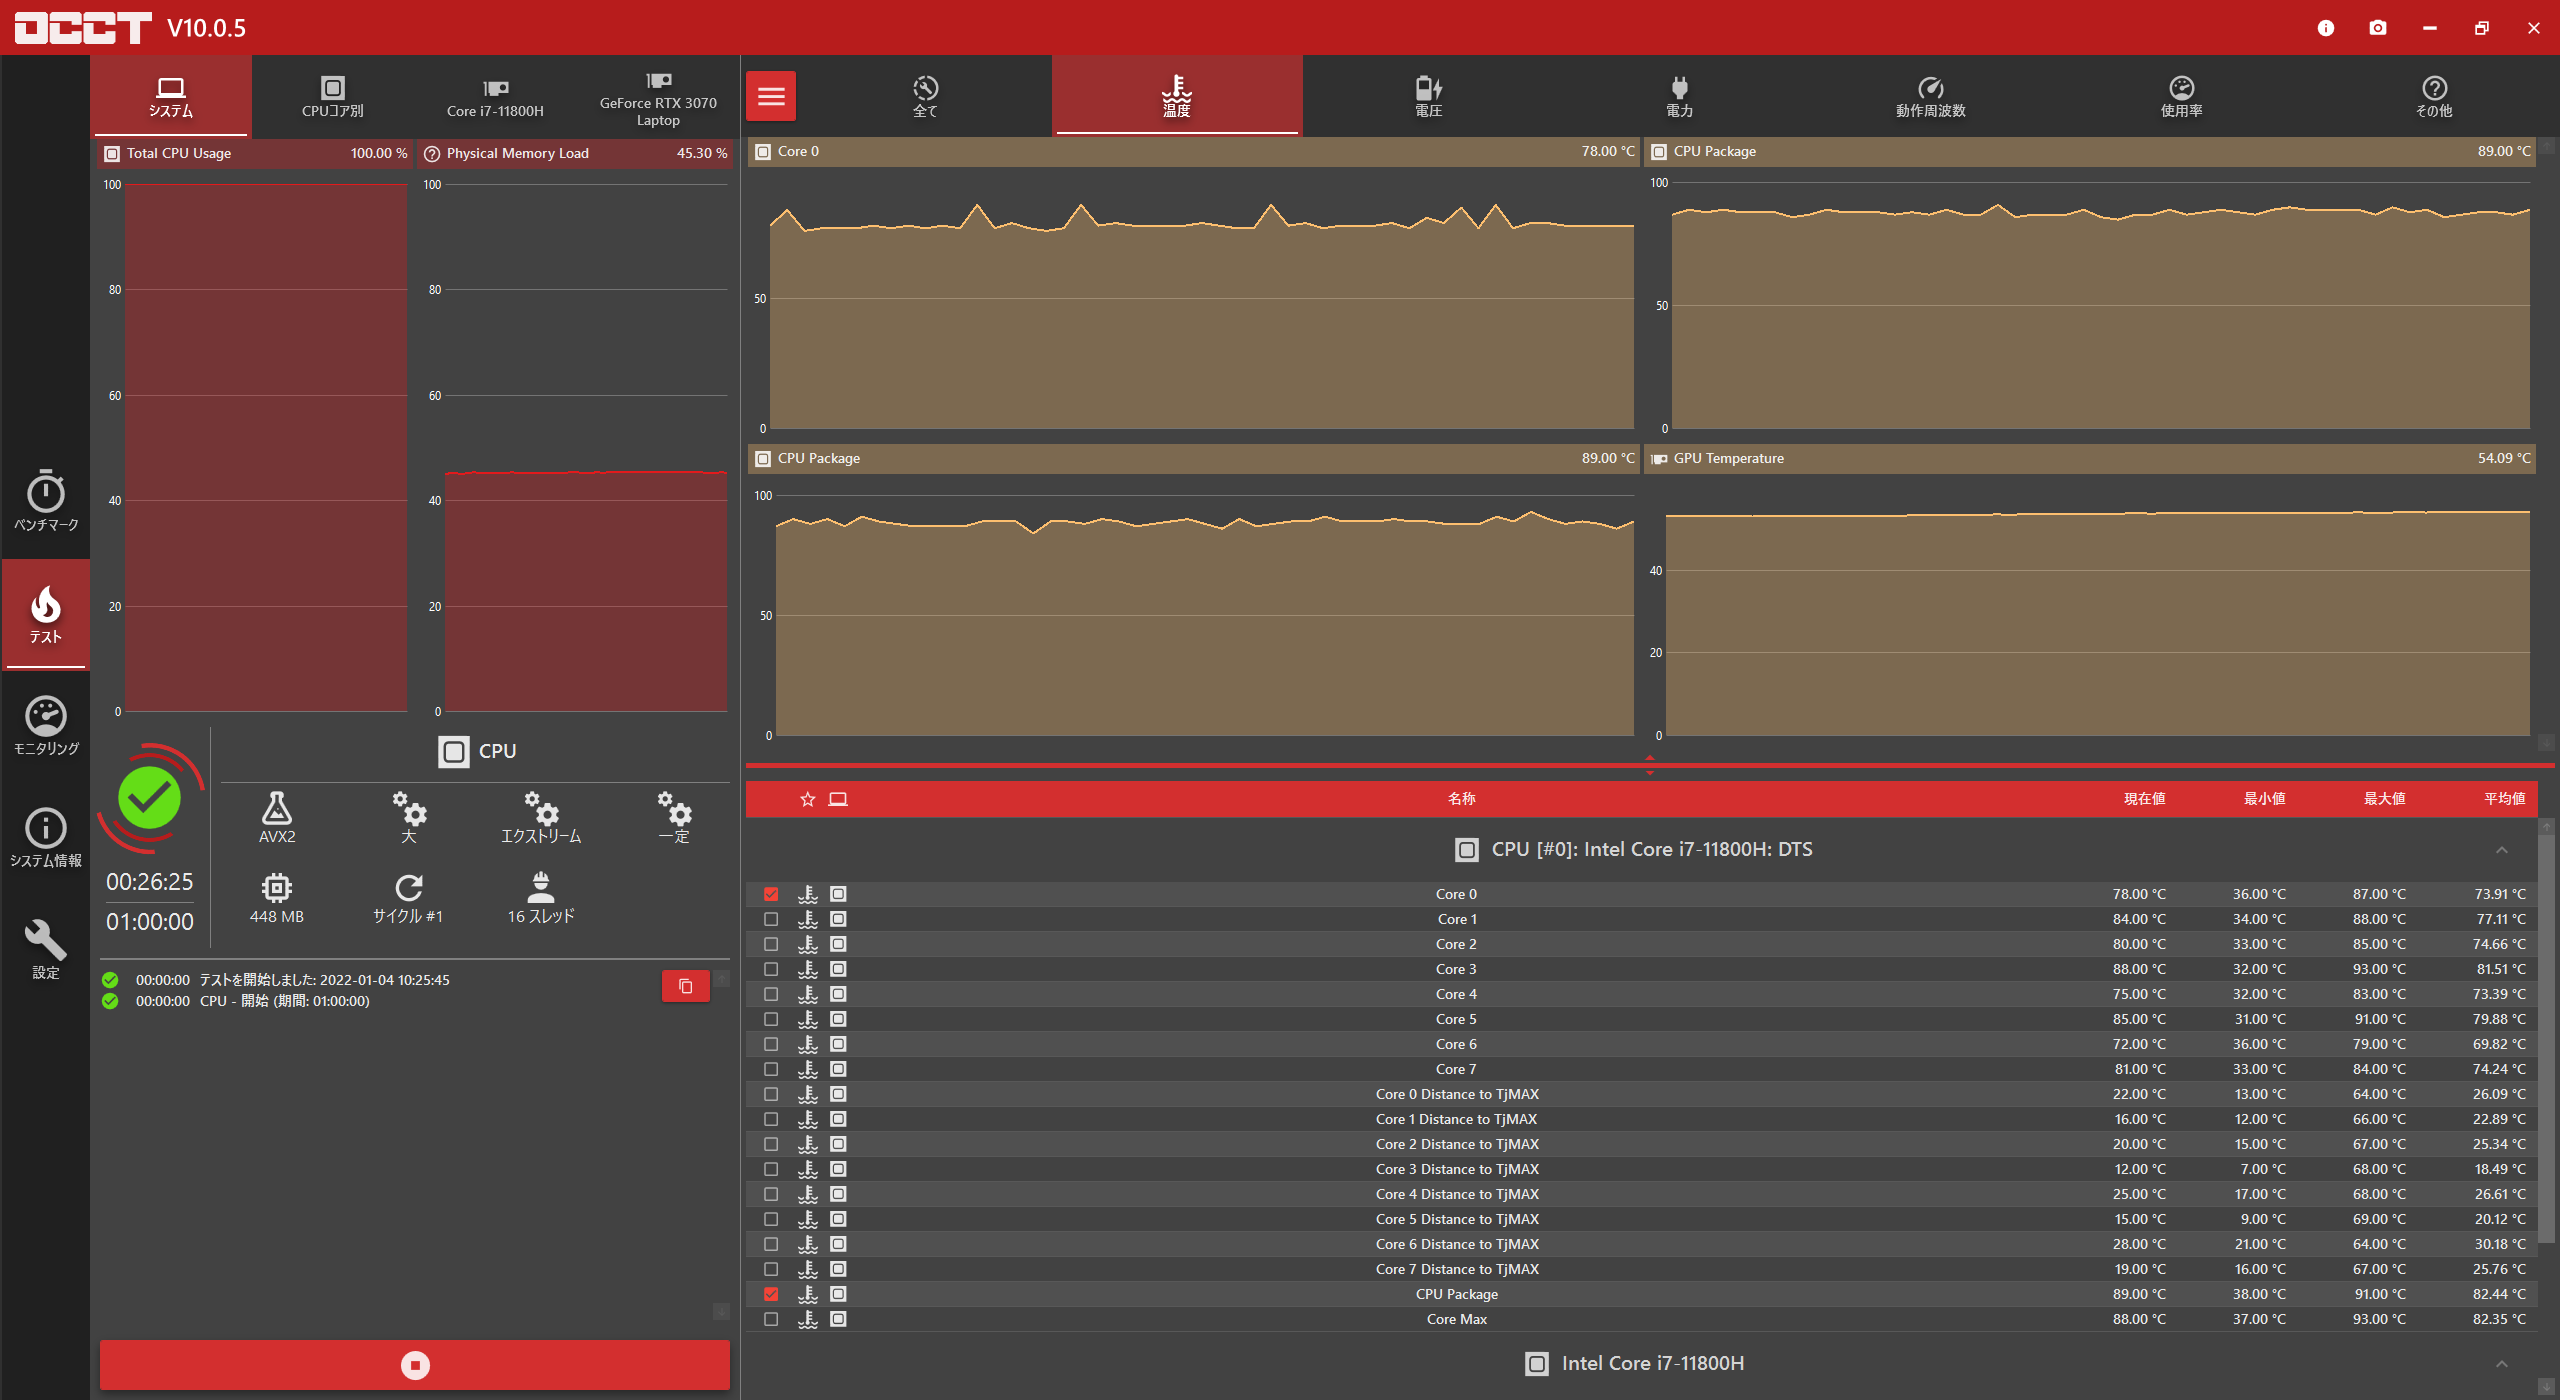This screenshot has height=1400, width=2560.
Task: Switch to the GeForce RTX 3070 Laptop tab
Action: tap(658, 96)
